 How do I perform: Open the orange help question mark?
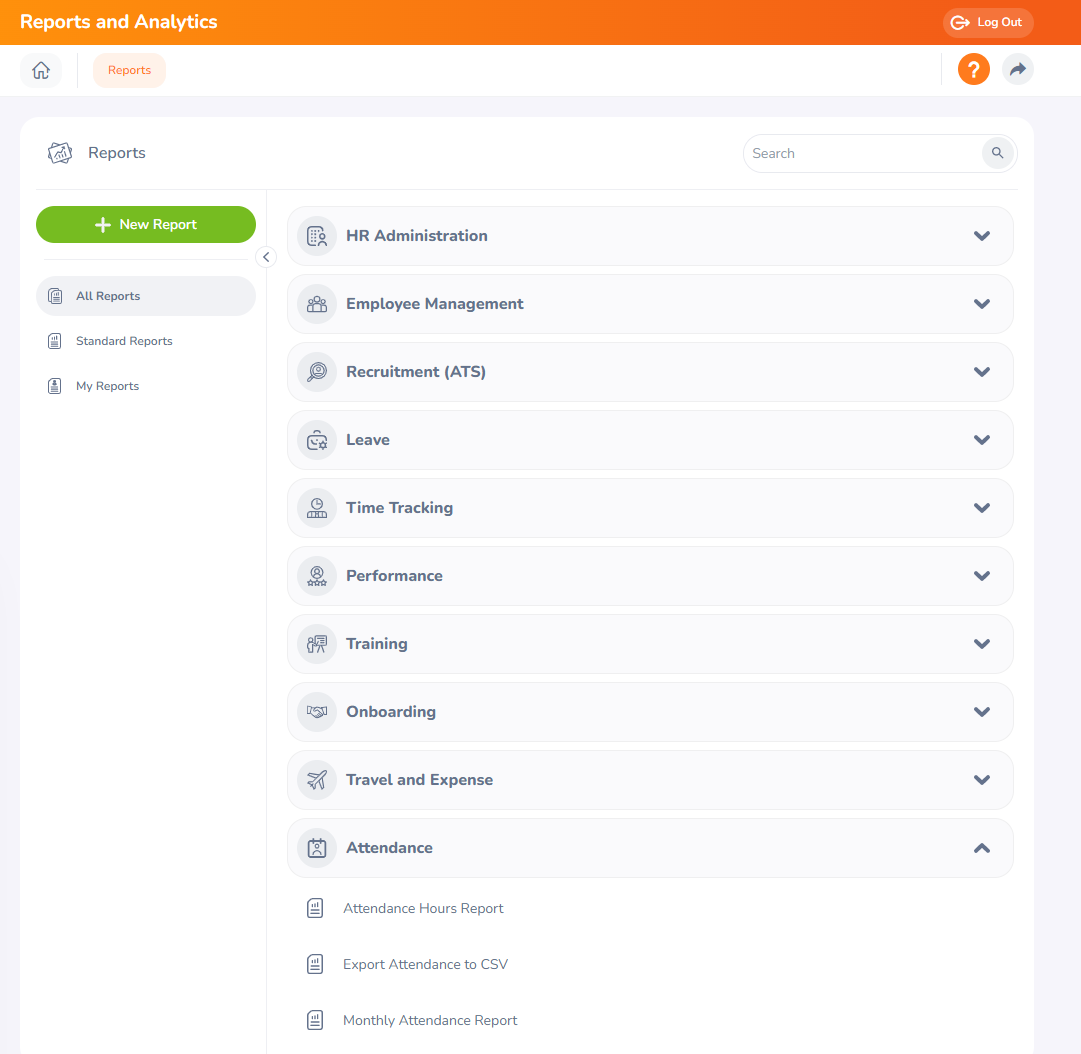click(973, 70)
